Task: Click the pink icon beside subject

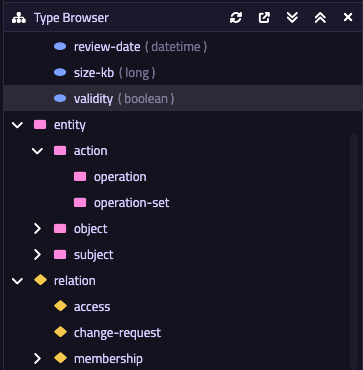Action: pyautogui.click(x=60, y=255)
